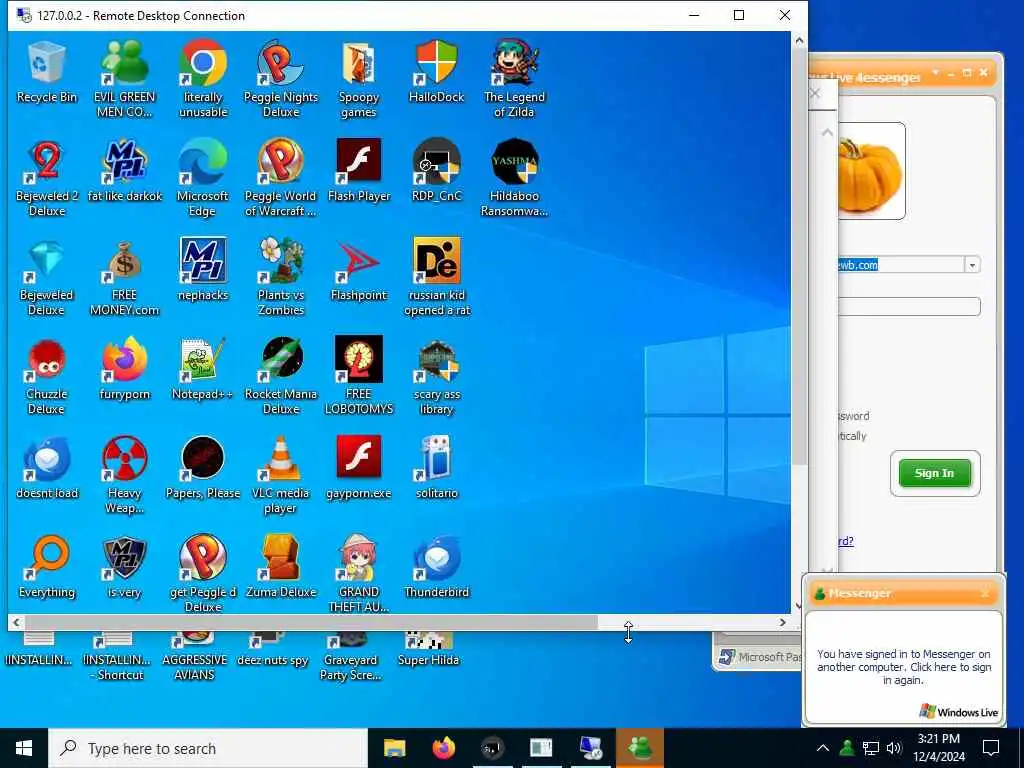Open the Windows Start menu
The width and height of the screenshot is (1024, 768).
[24, 748]
